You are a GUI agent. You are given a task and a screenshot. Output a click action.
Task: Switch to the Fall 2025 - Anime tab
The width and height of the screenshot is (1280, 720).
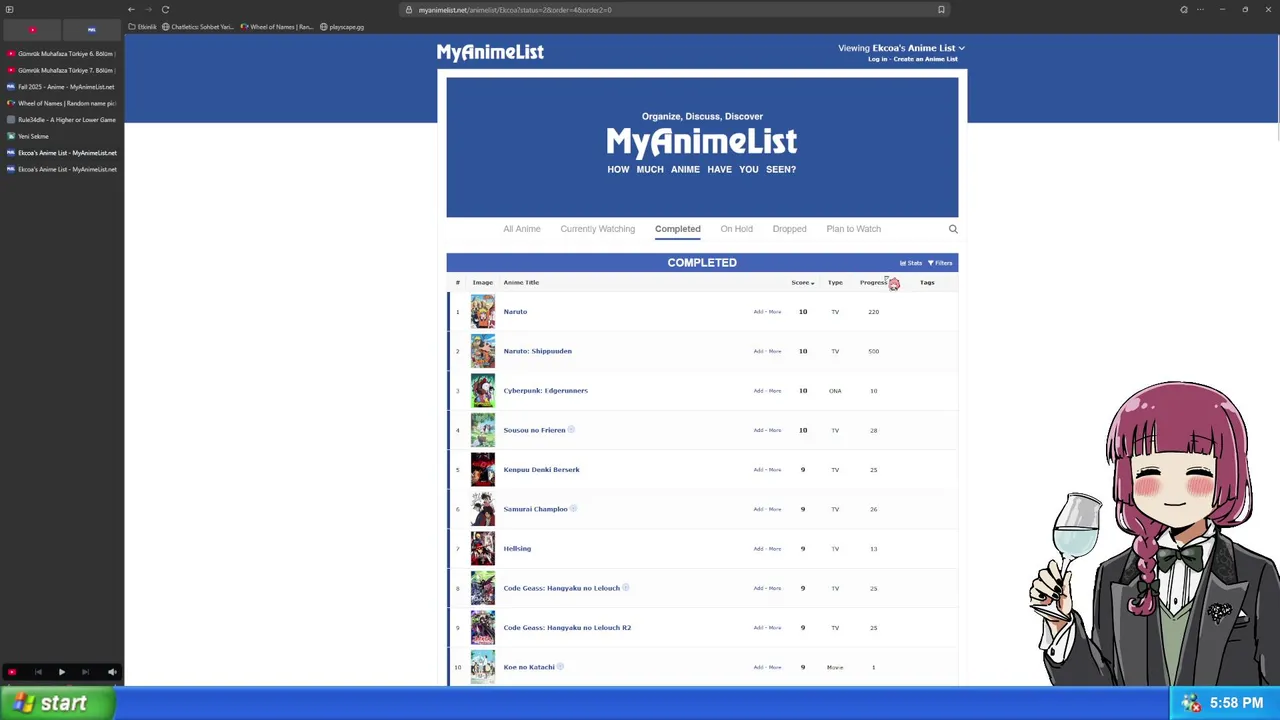(x=61, y=87)
